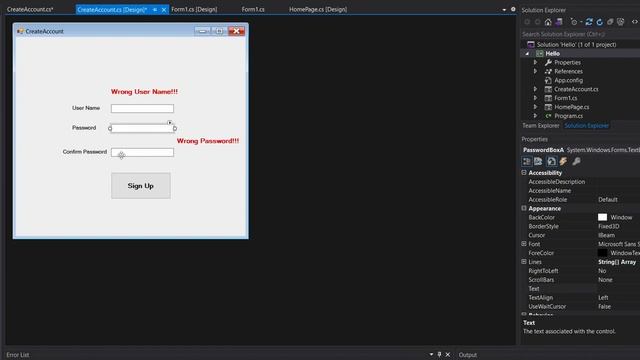Switch to the CreateAccount.cs* code tab
This screenshot has width=640, height=360.
point(30,9)
